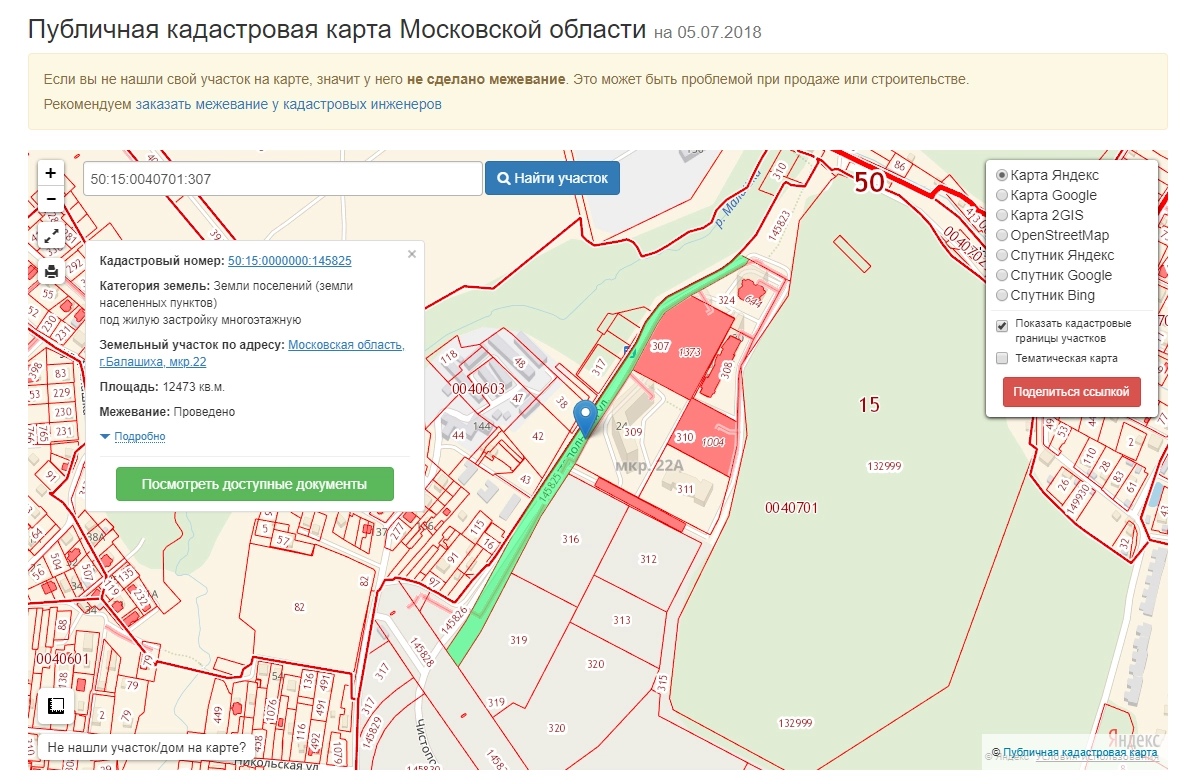The width and height of the screenshot is (1191, 781).
Task: Close the parcel info popup
Action: [411, 254]
